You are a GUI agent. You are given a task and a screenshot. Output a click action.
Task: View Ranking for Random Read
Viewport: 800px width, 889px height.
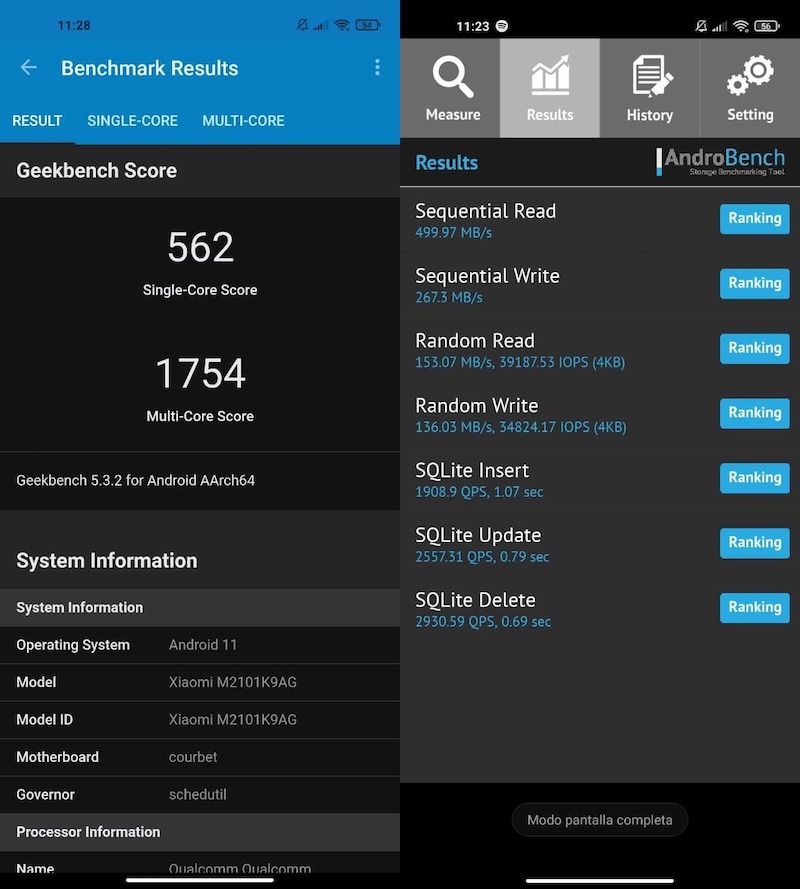(x=754, y=349)
